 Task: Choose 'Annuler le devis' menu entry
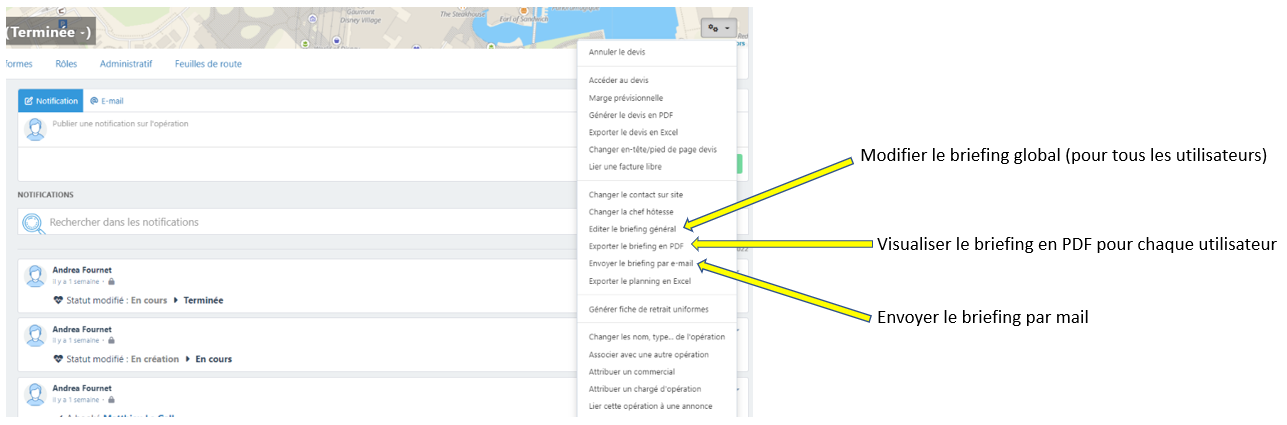[617, 52]
